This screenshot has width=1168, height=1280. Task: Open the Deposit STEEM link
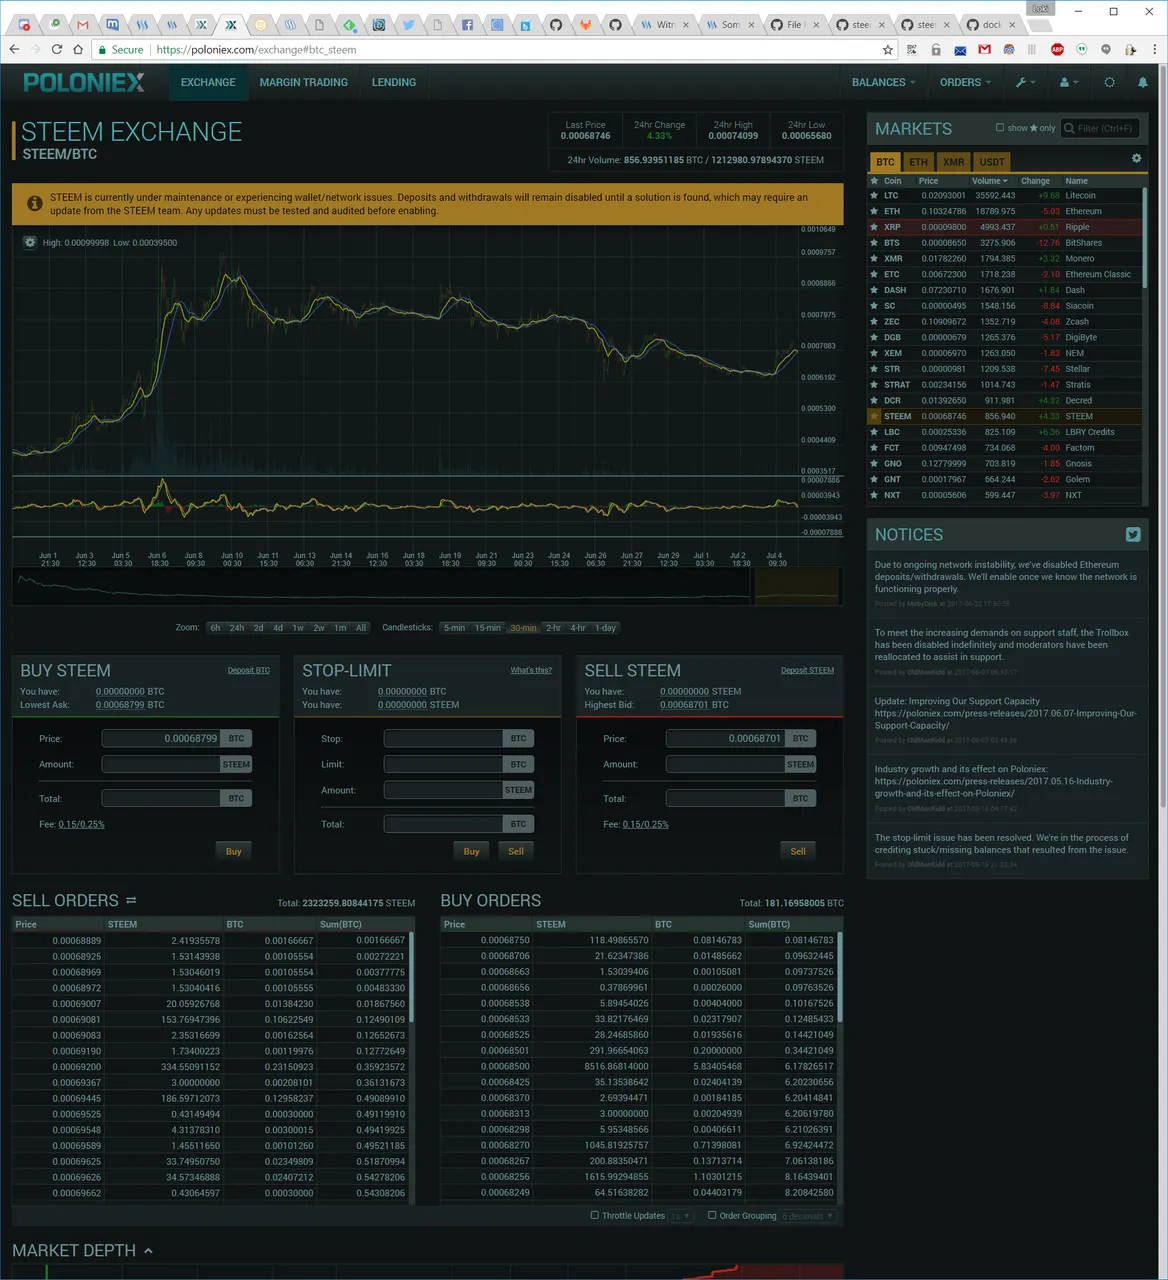point(807,670)
